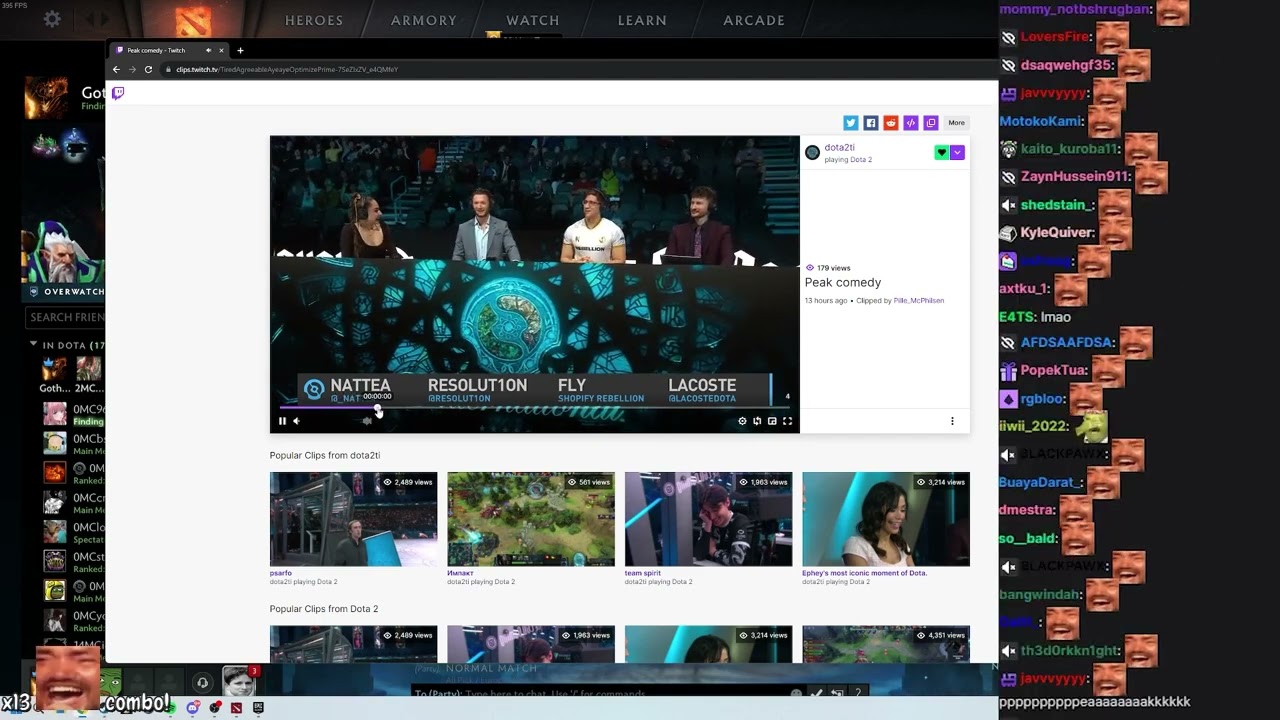Open Epic Games from the taskbar
1280x720 pixels.
(x=258, y=707)
